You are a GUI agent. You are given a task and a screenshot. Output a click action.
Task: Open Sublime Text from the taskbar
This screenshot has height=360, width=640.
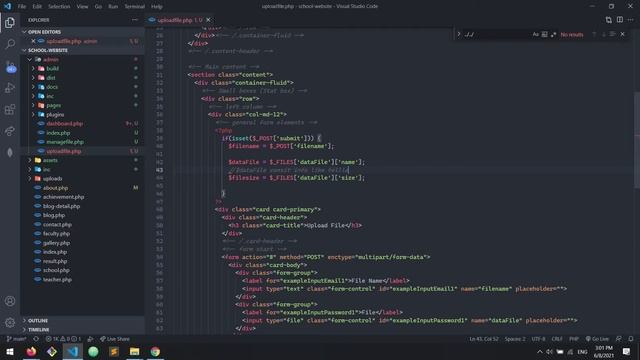click(x=114, y=351)
